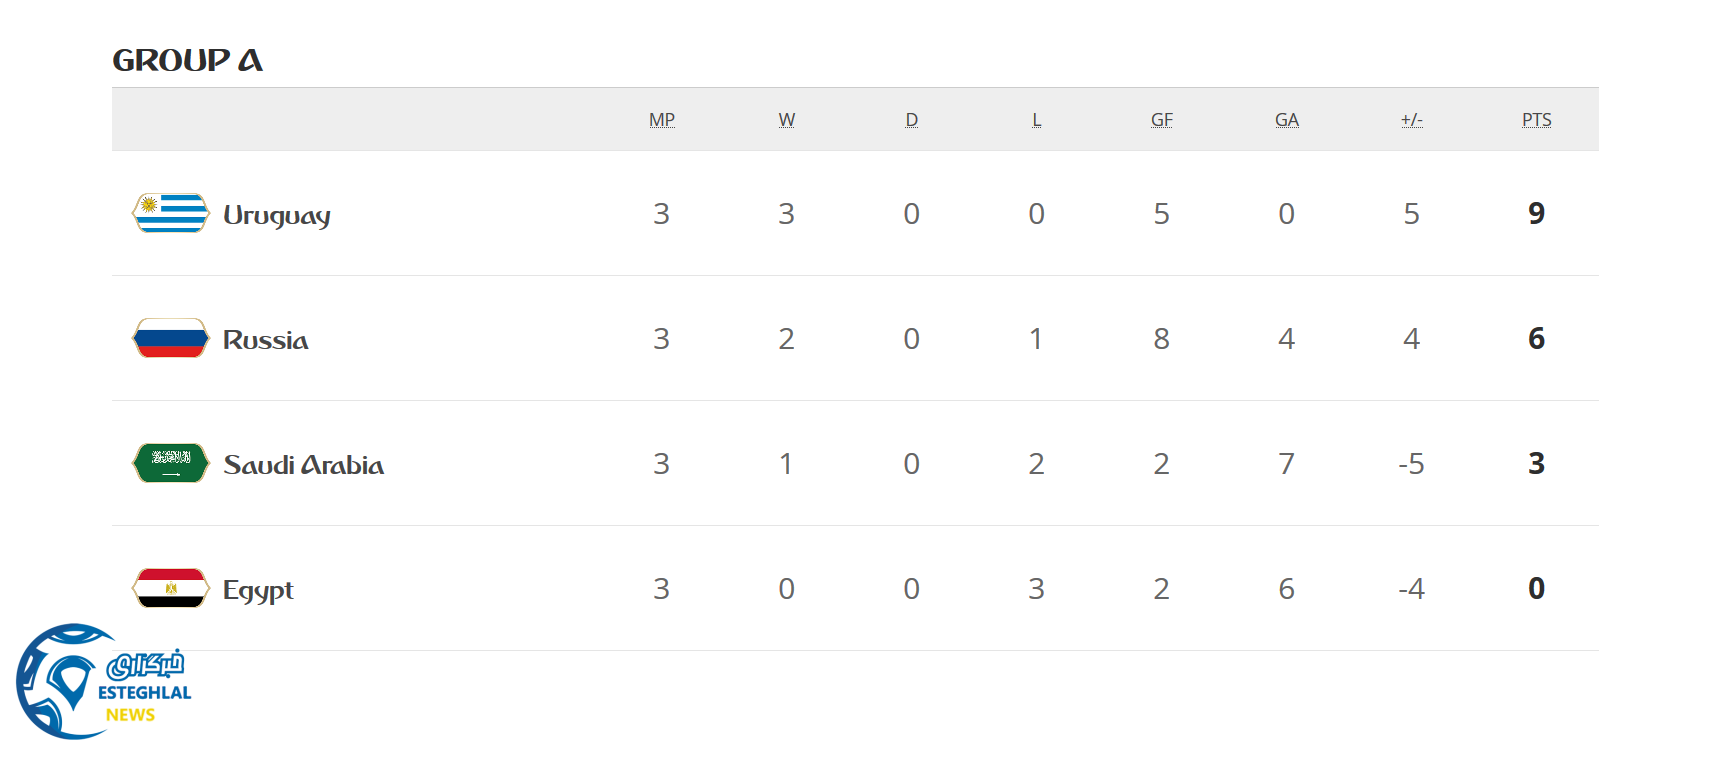Image resolution: width=1732 pixels, height=768 pixels.
Task: Click the Saudi Arabia flag icon
Action: [171, 463]
